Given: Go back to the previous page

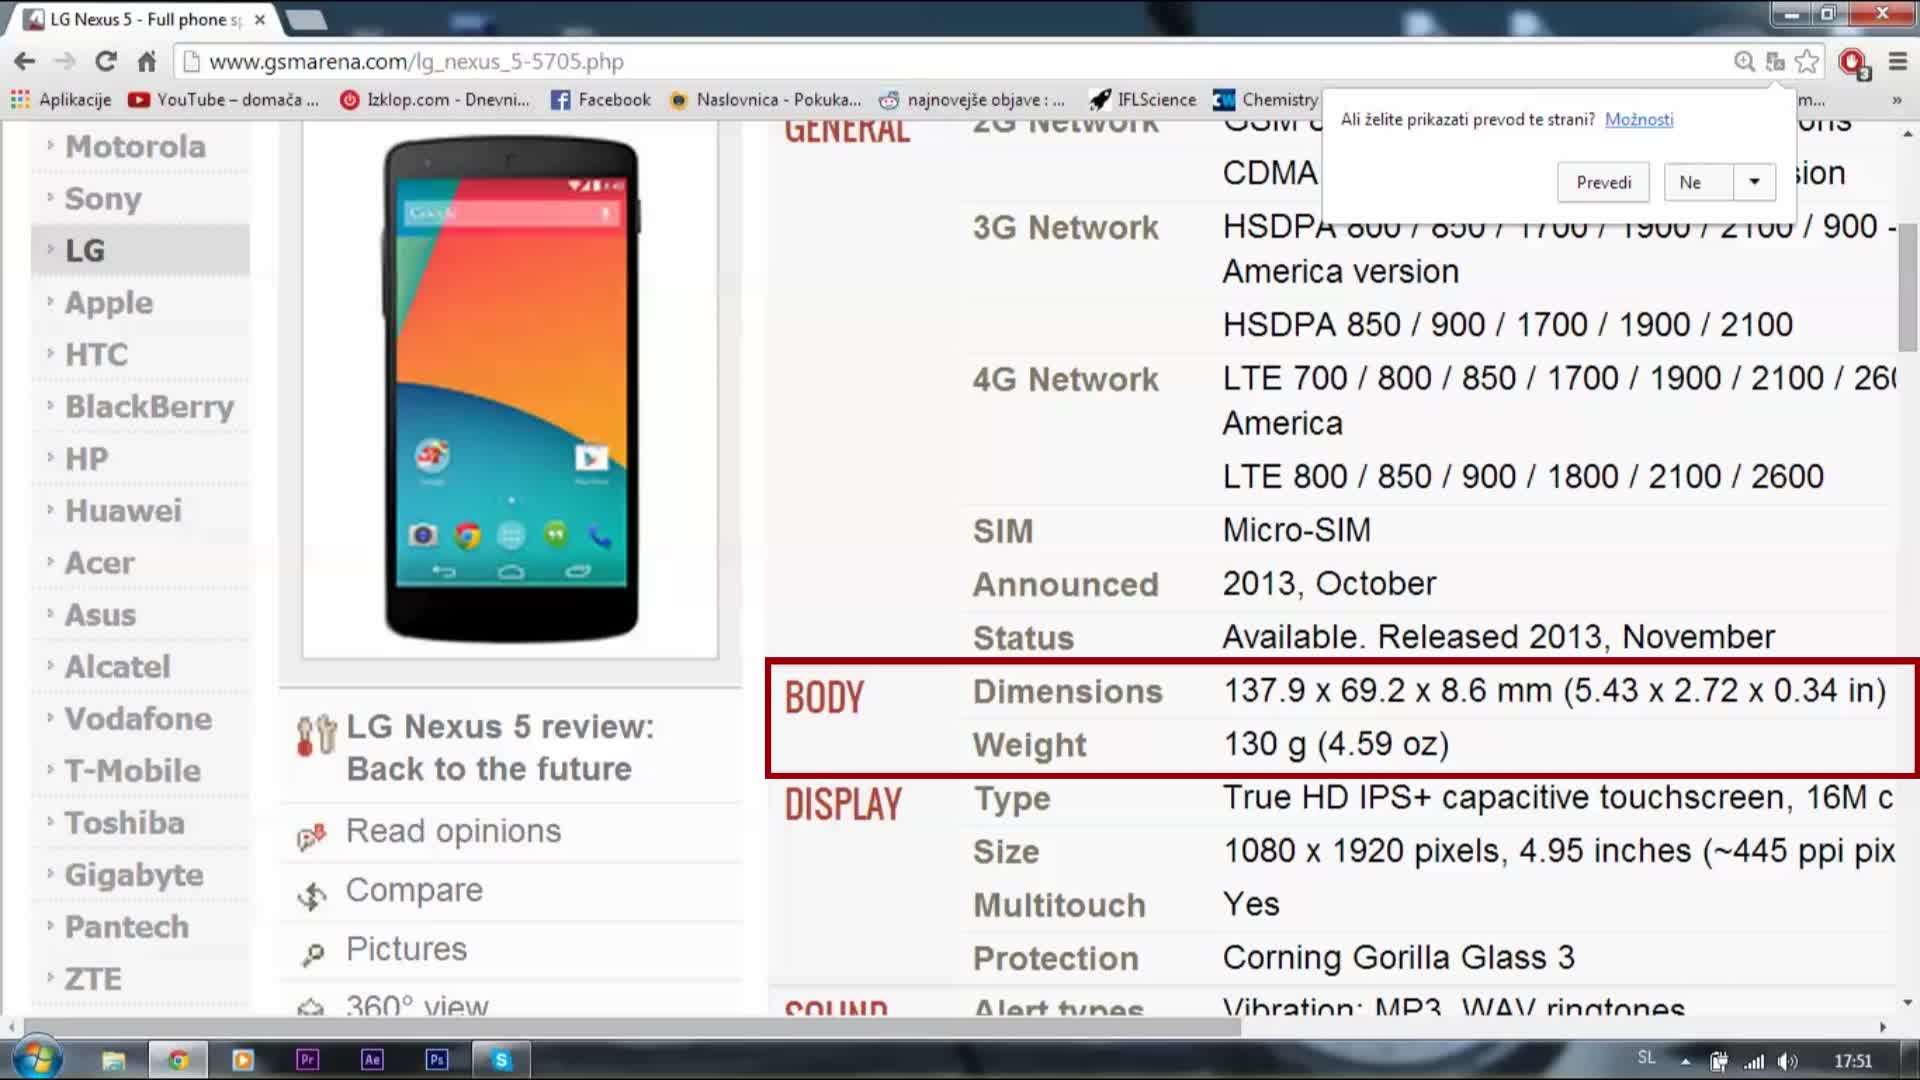Looking at the screenshot, I should coord(25,62).
